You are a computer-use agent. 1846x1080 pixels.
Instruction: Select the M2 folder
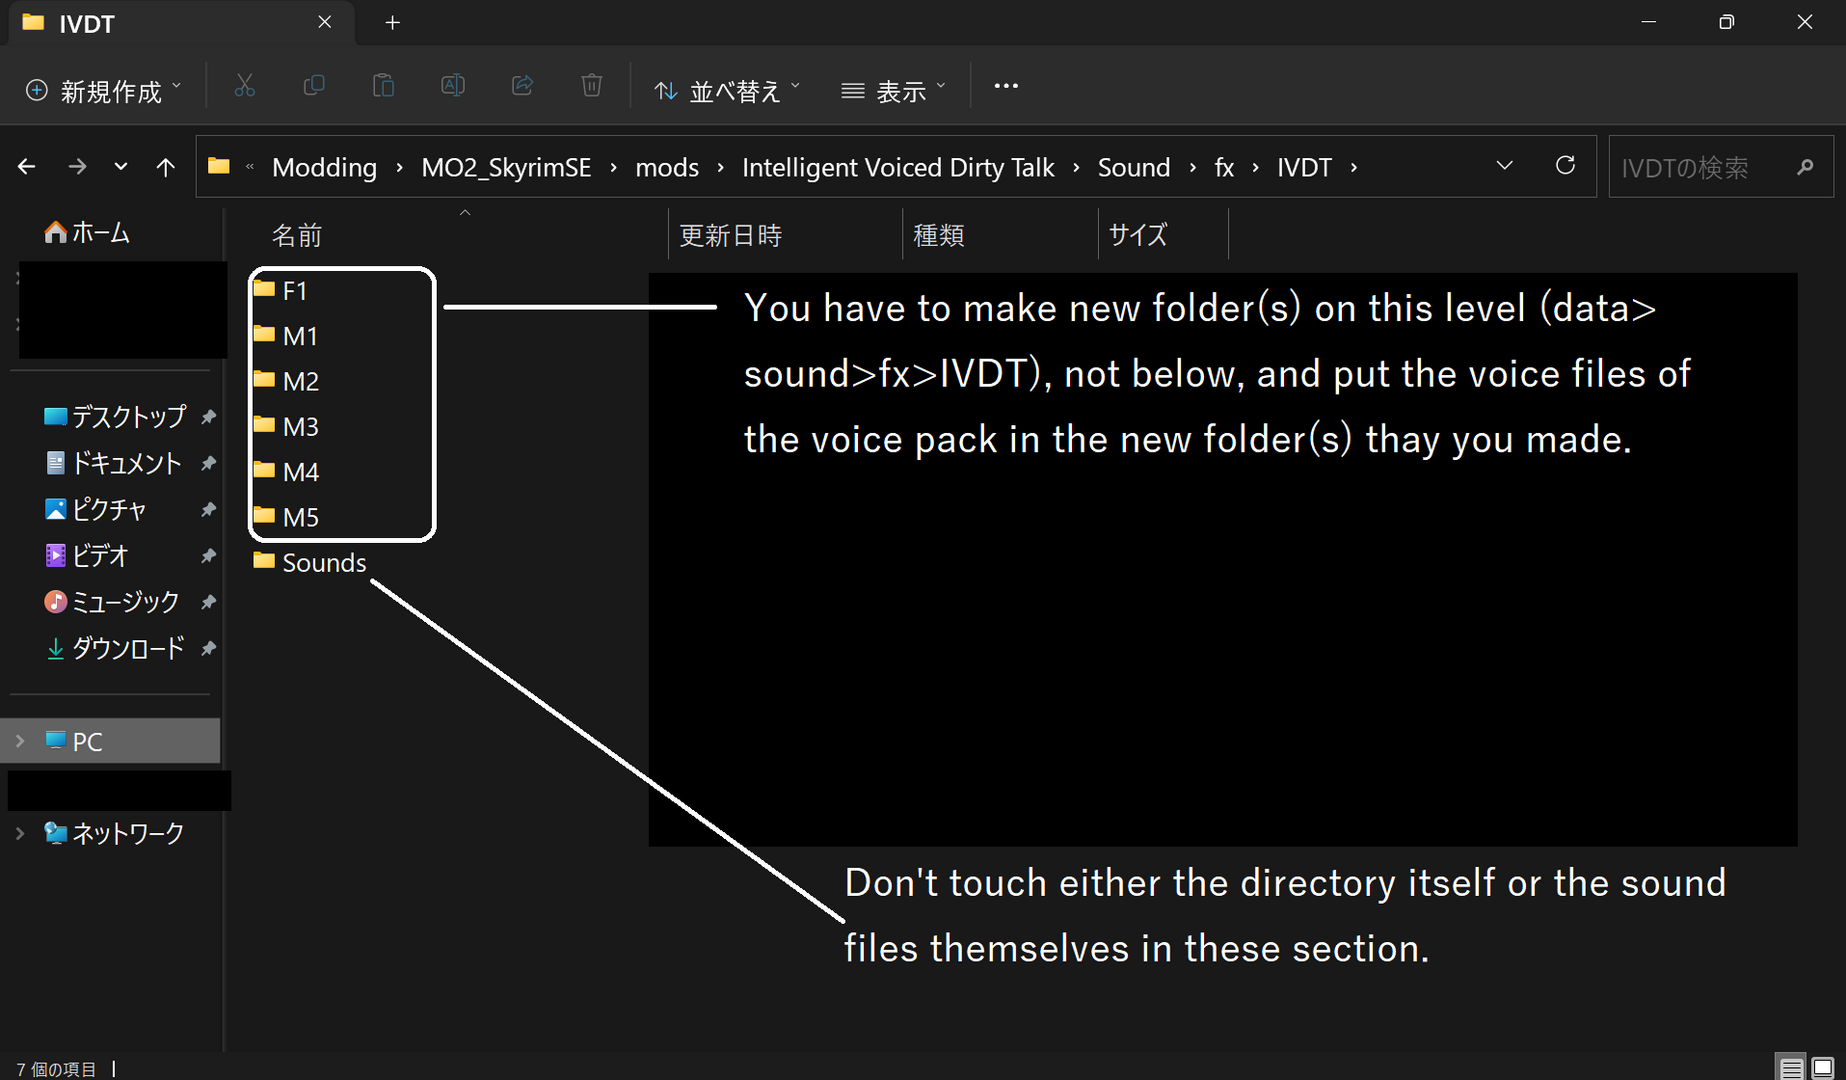coord(286,381)
